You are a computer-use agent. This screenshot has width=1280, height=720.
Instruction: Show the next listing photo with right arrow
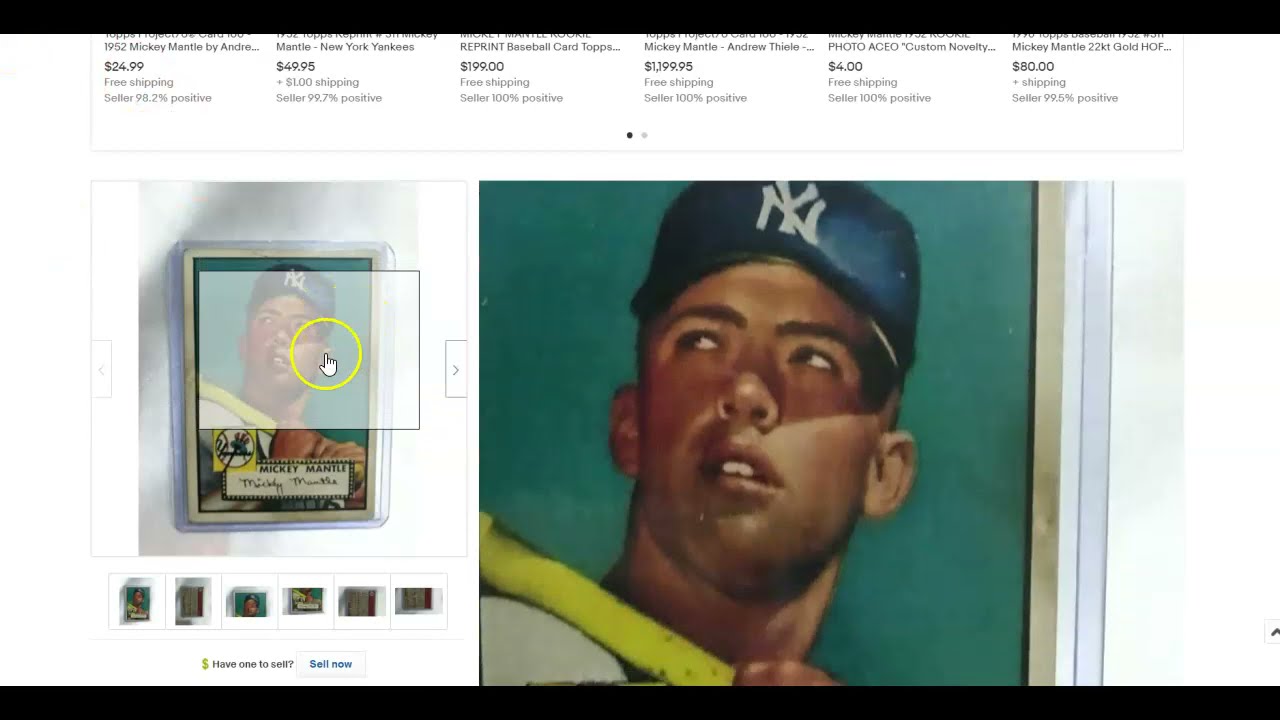455,370
